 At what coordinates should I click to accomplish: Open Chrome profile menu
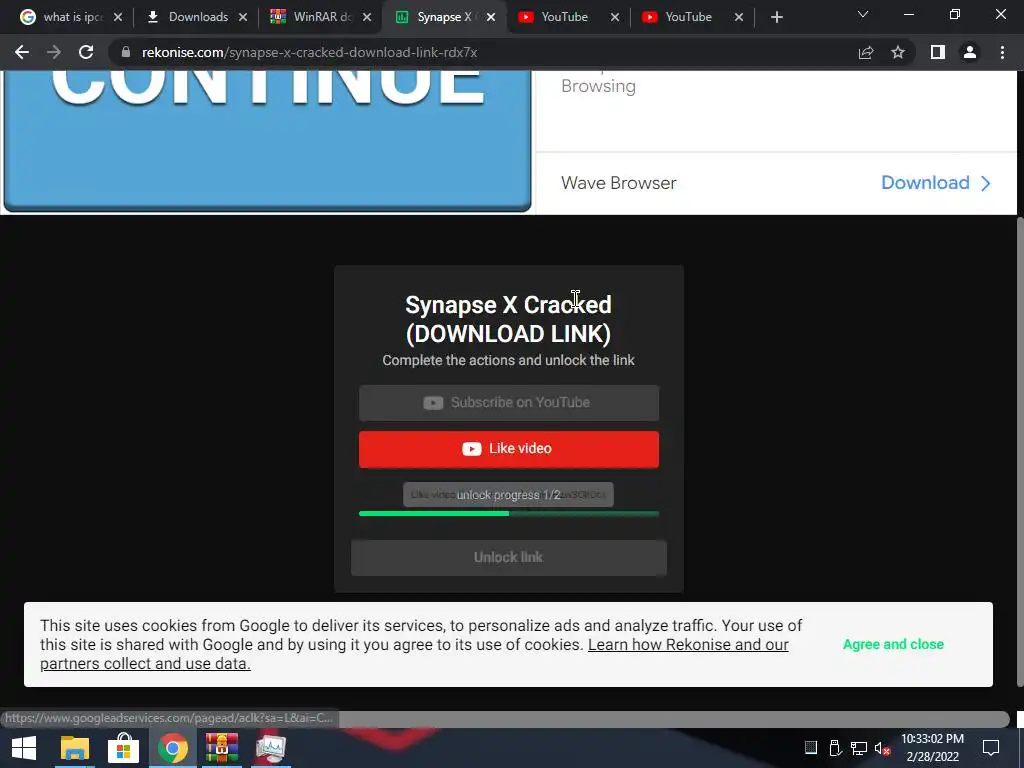point(970,52)
